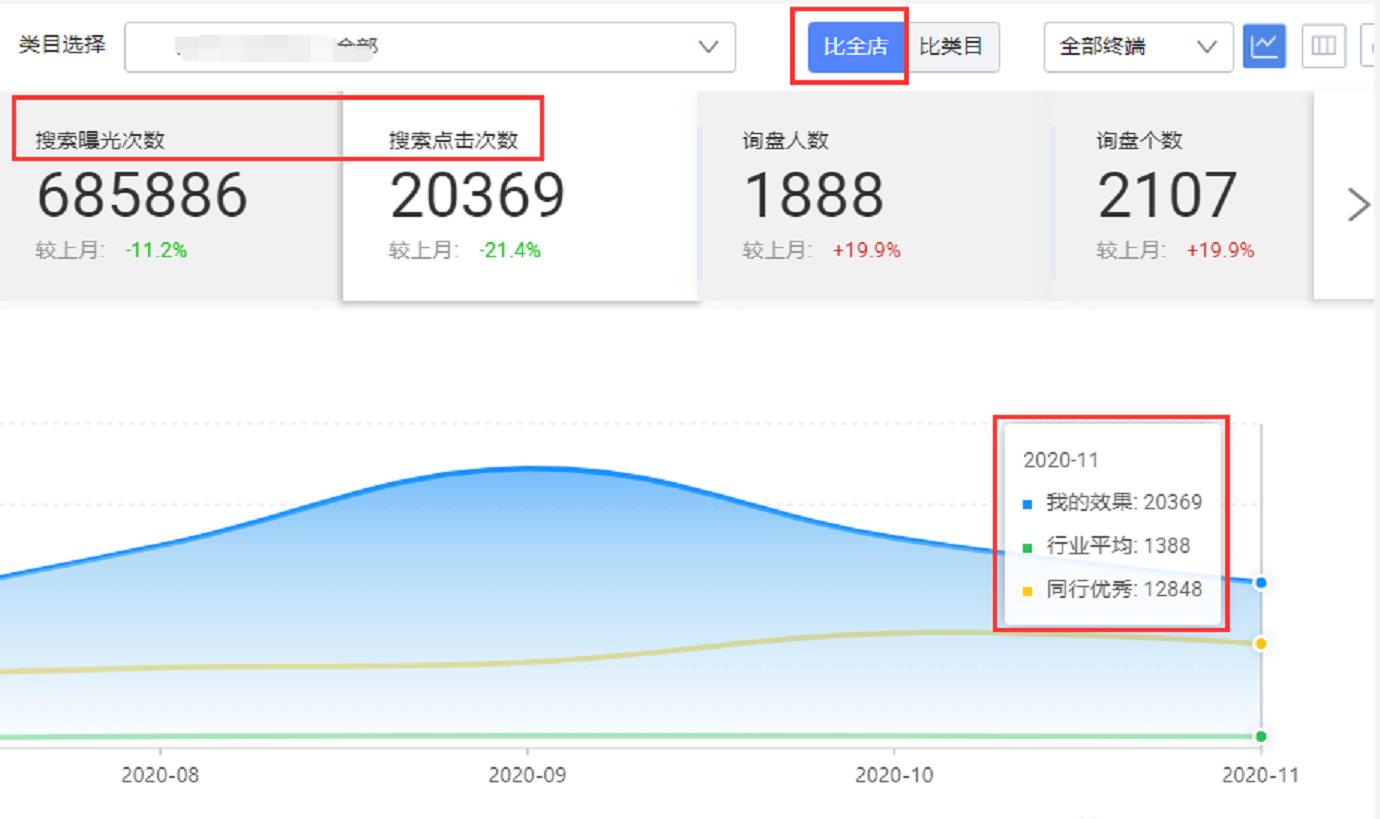The image size is (1380, 819).
Task: Click the value 1888
Action: pos(814,195)
